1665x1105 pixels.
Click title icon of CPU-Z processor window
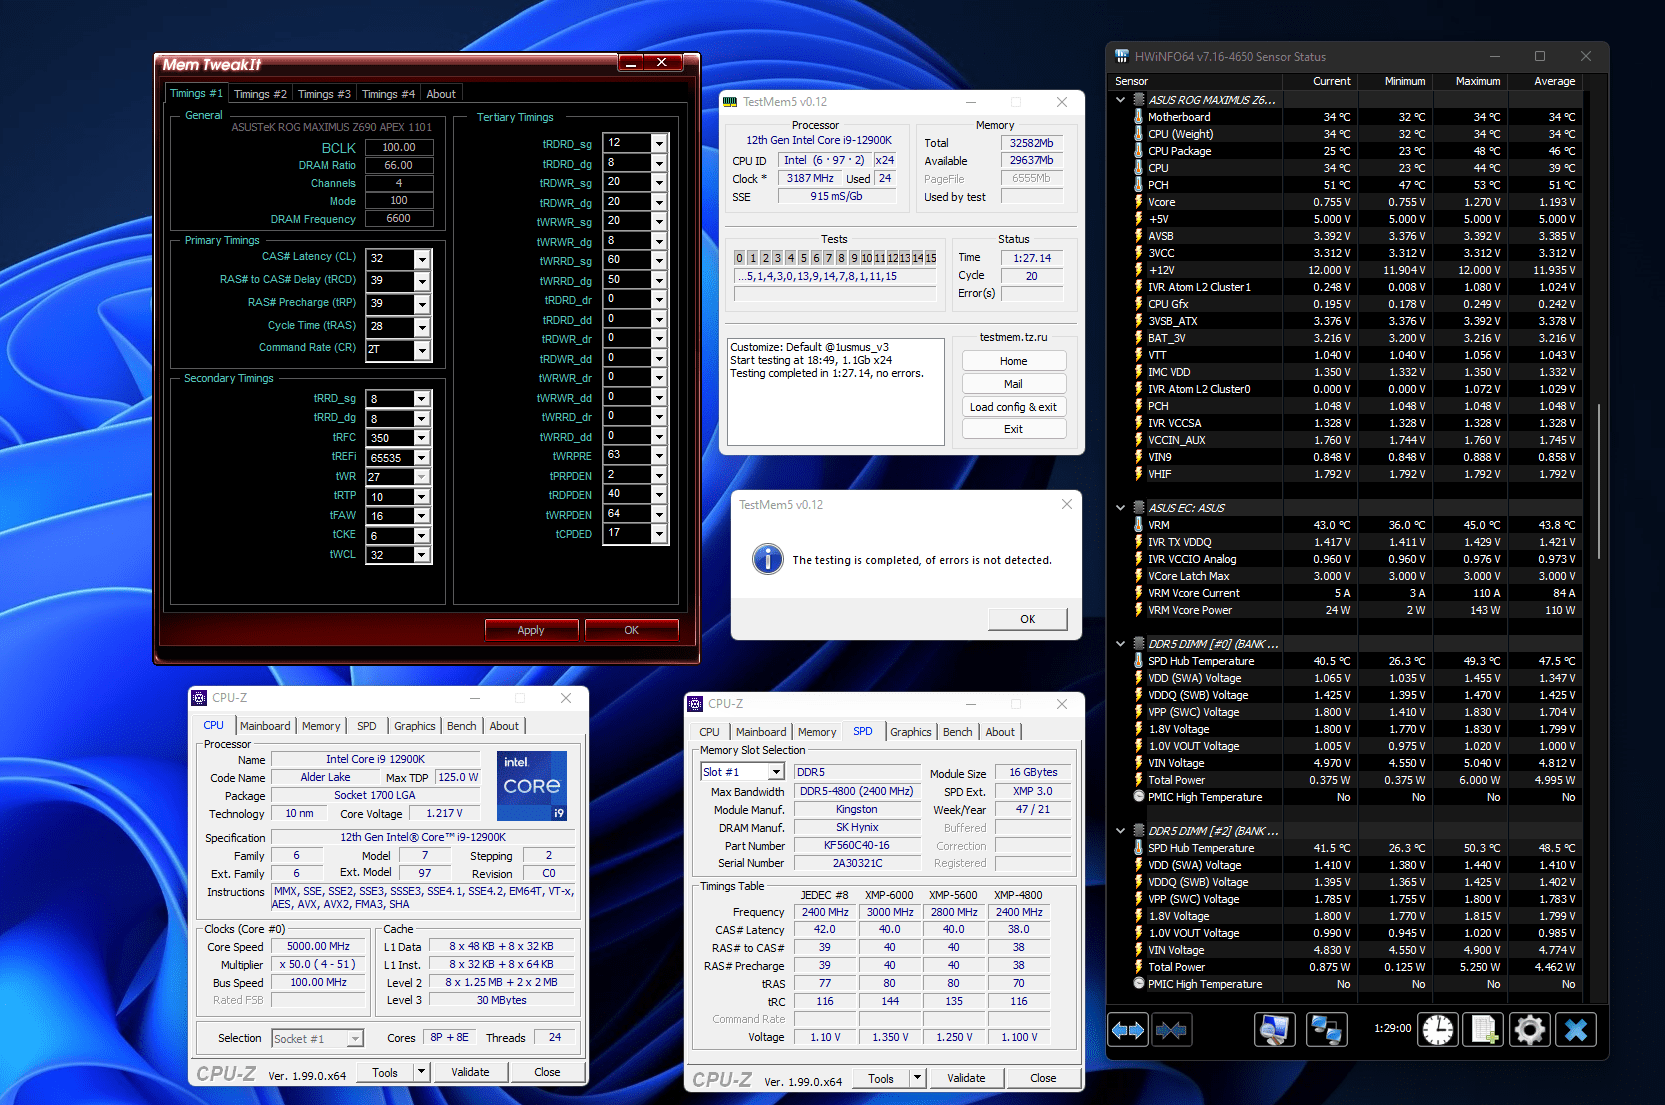[199, 698]
